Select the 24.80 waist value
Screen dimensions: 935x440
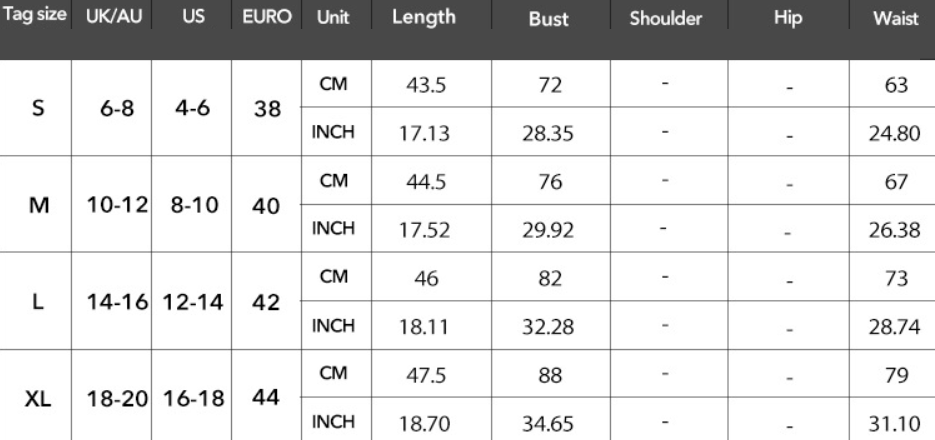[894, 133]
